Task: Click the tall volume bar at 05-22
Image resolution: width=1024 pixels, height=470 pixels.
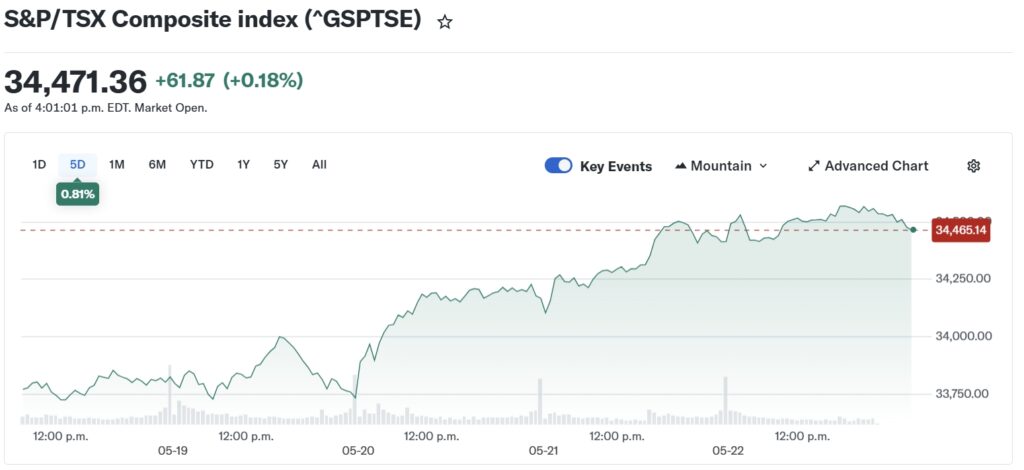Action: (x=725, y=400)
